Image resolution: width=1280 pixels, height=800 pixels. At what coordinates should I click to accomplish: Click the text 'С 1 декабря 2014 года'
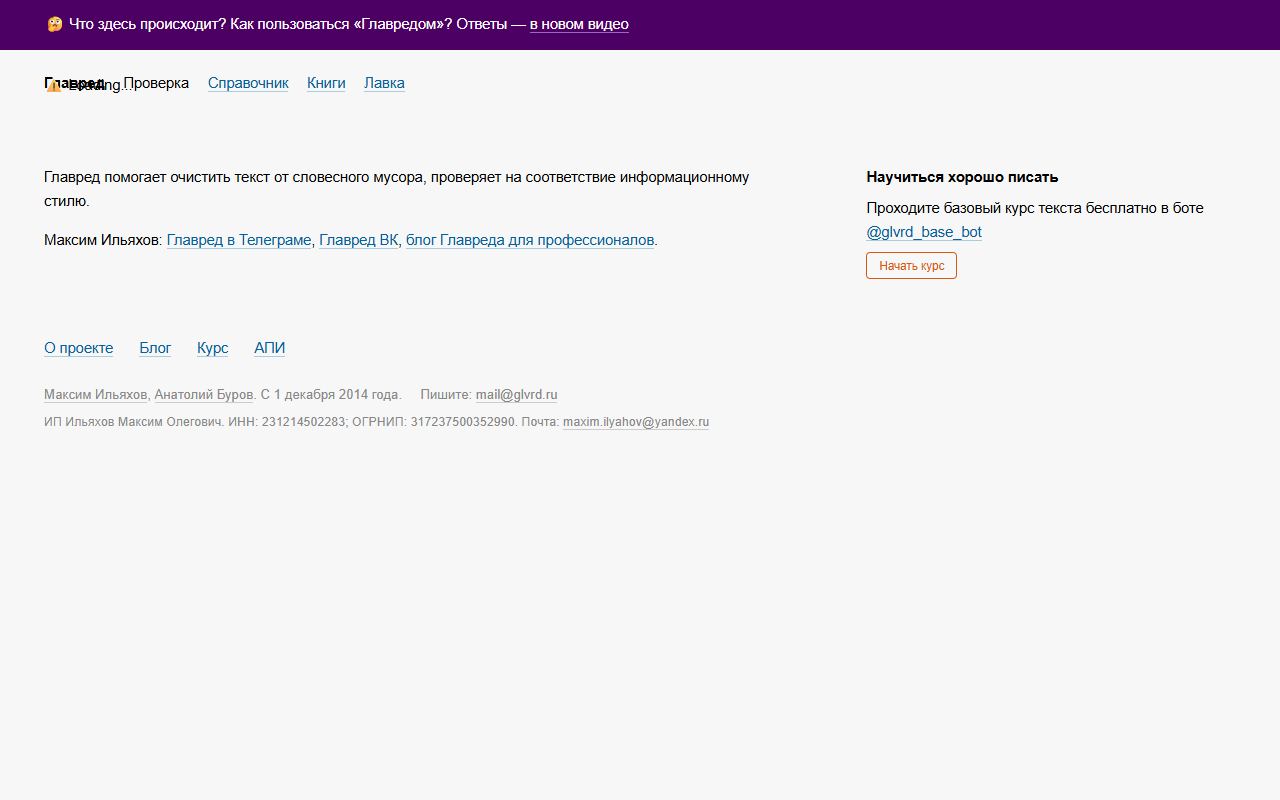tap(329, 395)
